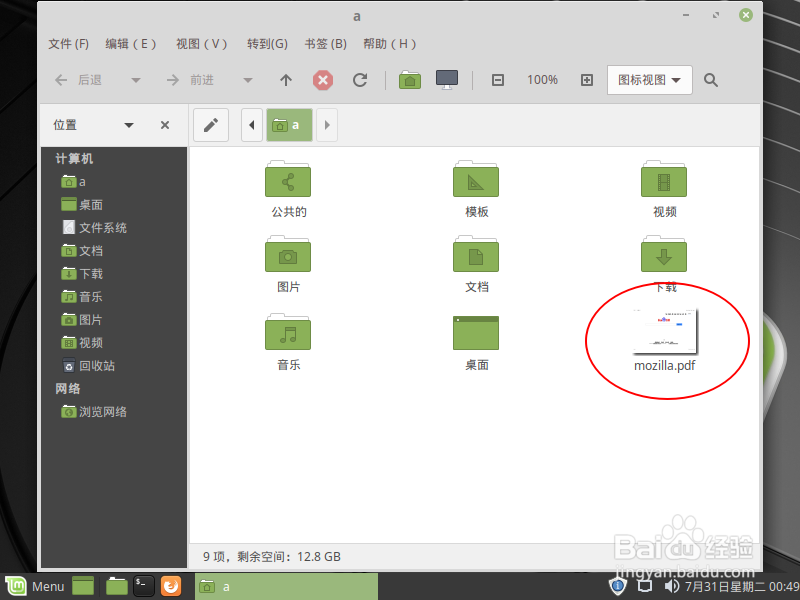The image size is (800, 600).
Task: Open the 图标视图 view mode dropdown
Action: click(x=649, y=79)
